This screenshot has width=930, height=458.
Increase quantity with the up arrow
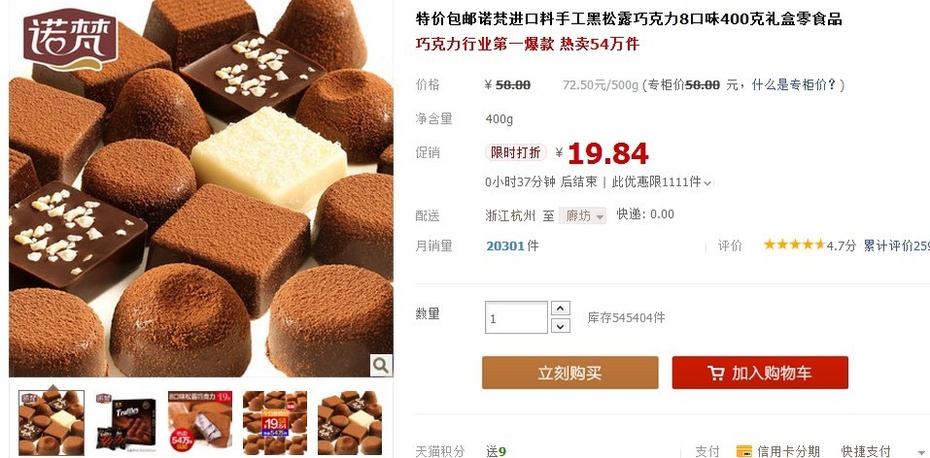[560, 308]
